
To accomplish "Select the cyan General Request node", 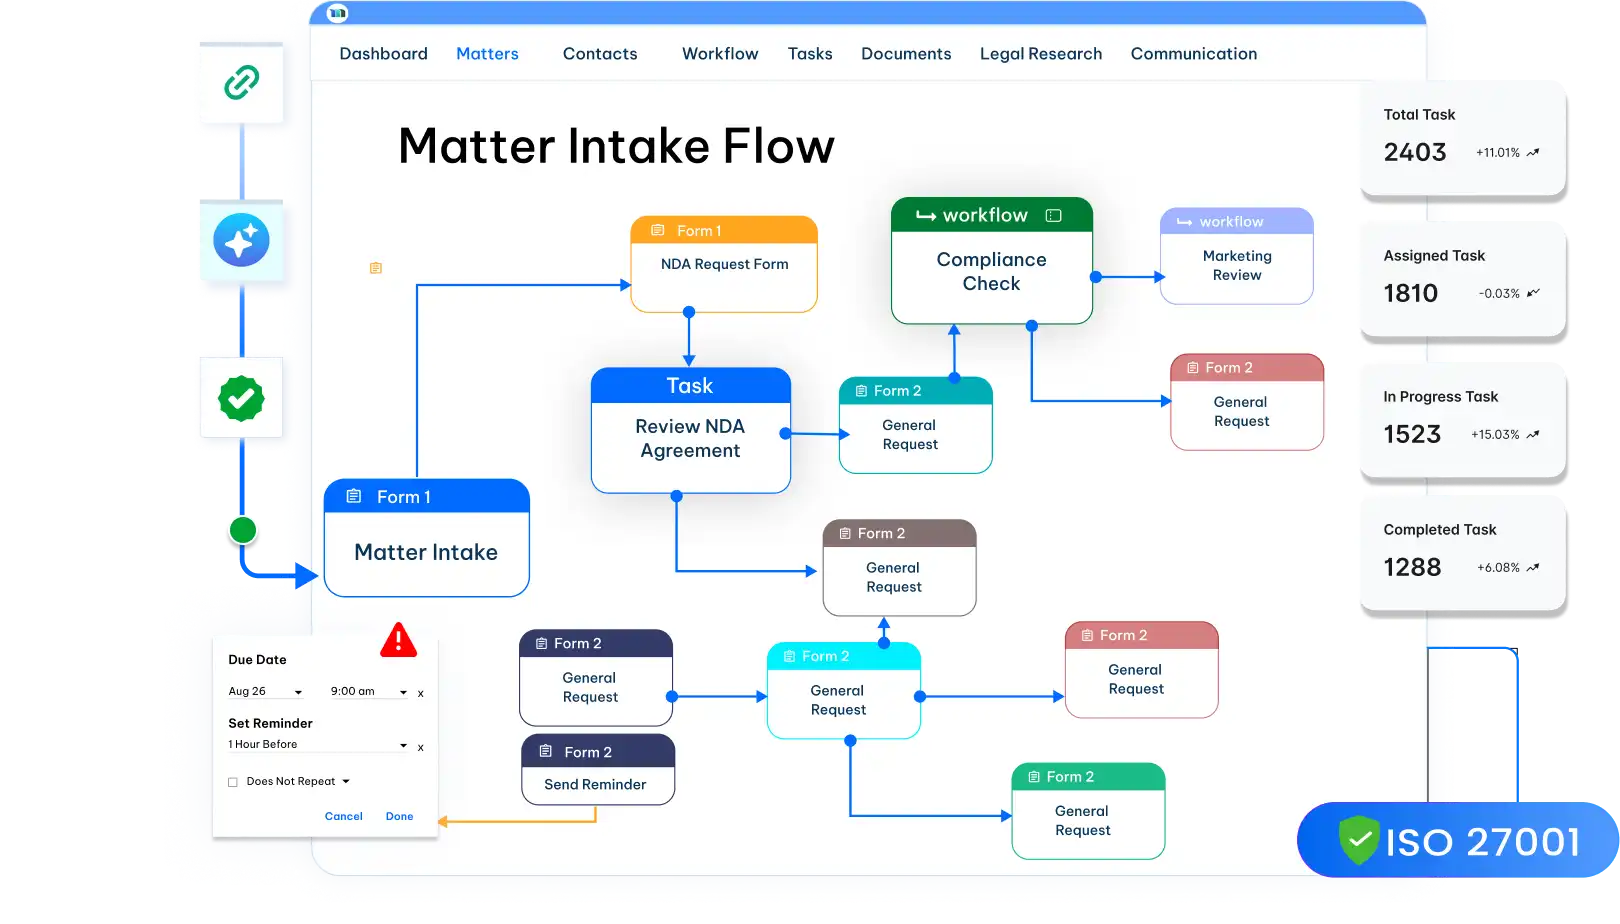I will tap(844, 691).
